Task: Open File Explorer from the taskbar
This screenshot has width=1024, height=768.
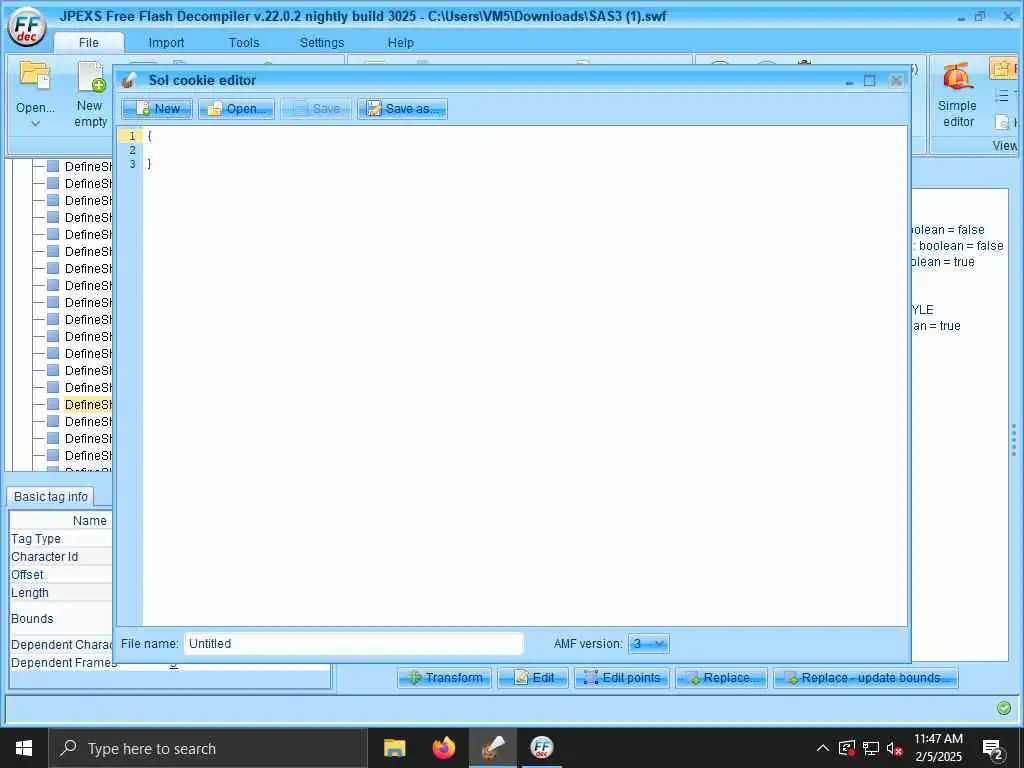Action: pyautogui.click(x=394, y=748)
